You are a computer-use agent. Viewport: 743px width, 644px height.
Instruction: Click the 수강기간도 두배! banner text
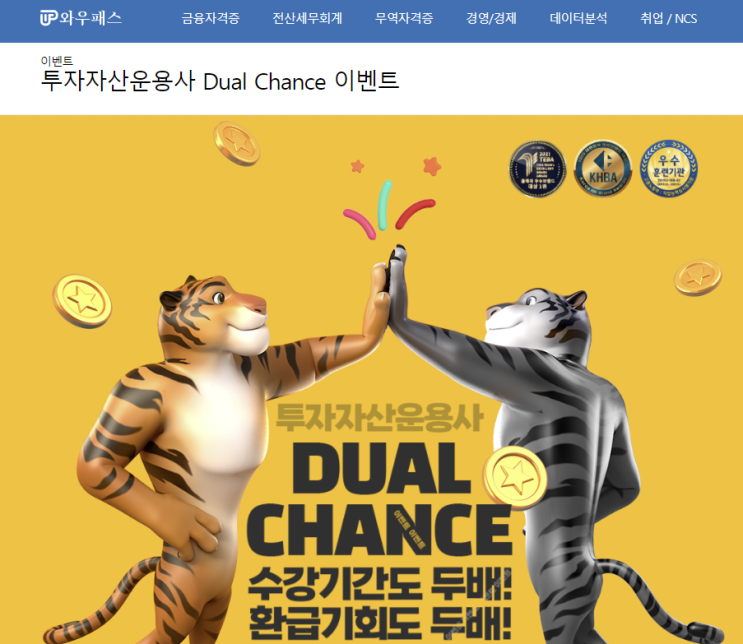pyautogui.click(x=380, y=583)
